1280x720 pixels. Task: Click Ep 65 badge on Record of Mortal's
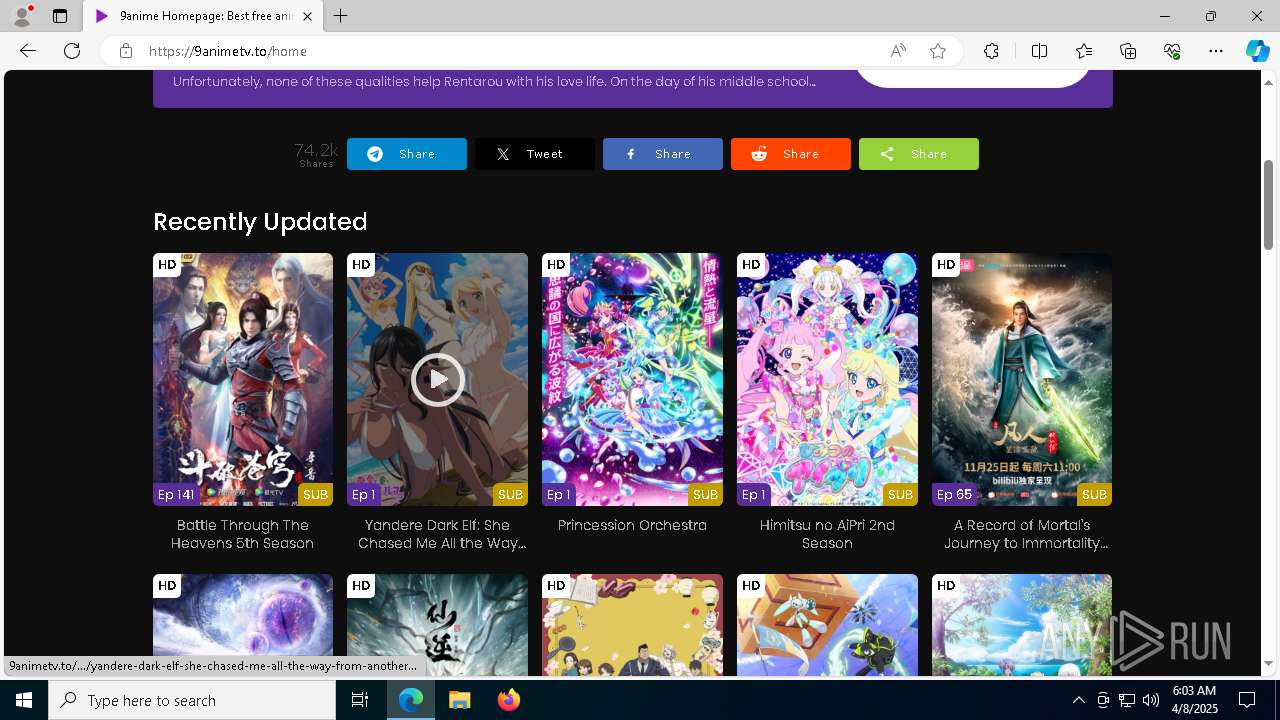[x=955, y=494]
